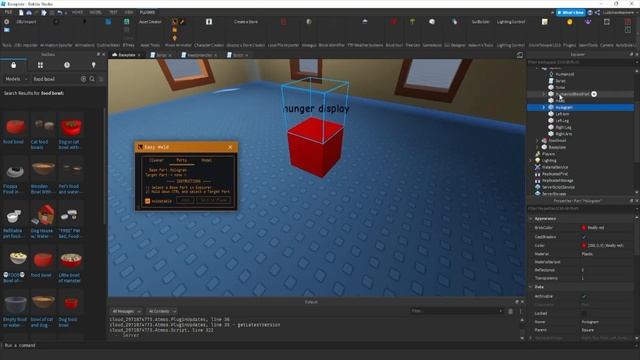Open the Load File Importer red icon
Image resolution: width=640 pixels, height=360 pixels.
click(x=283, y=22)
